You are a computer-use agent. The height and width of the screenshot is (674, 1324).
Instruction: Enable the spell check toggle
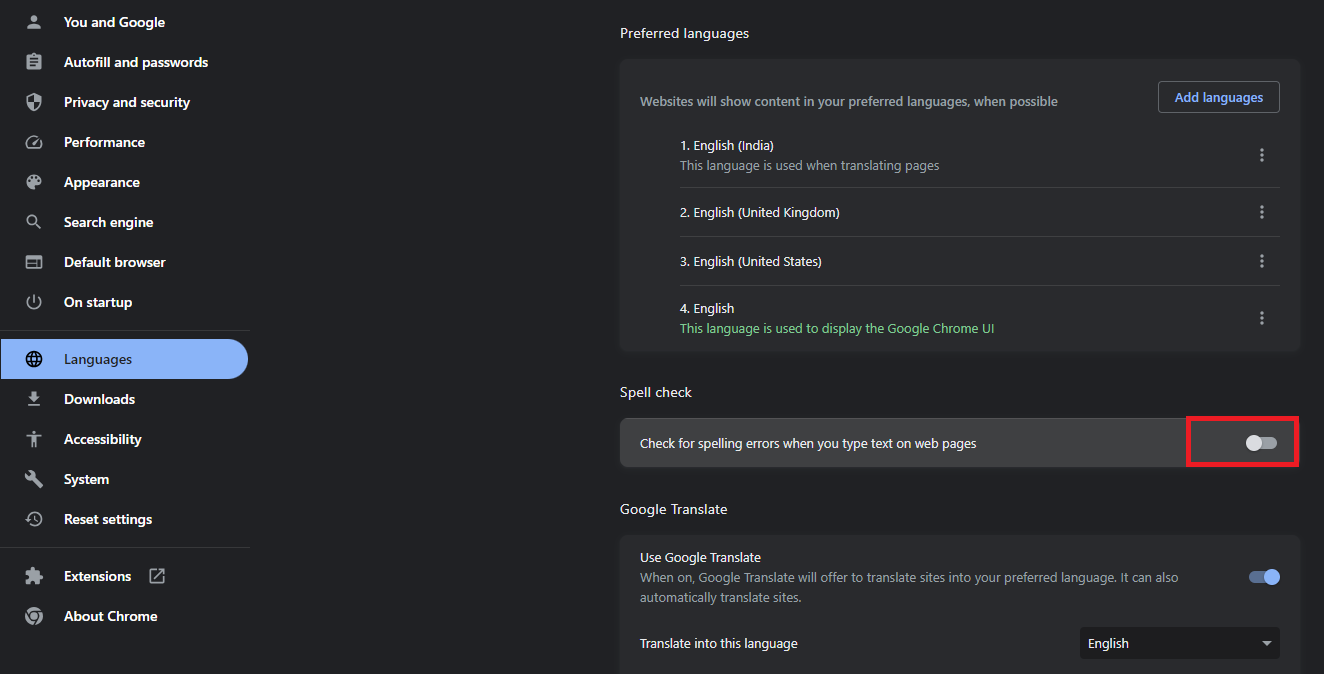click(1262, 443)
